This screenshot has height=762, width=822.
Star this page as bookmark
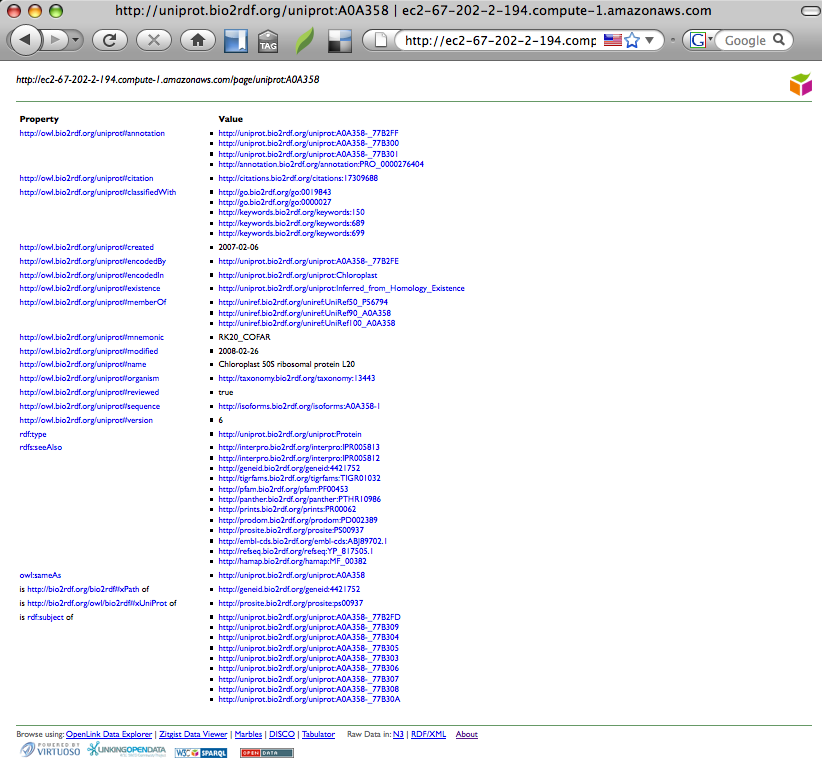632,41
